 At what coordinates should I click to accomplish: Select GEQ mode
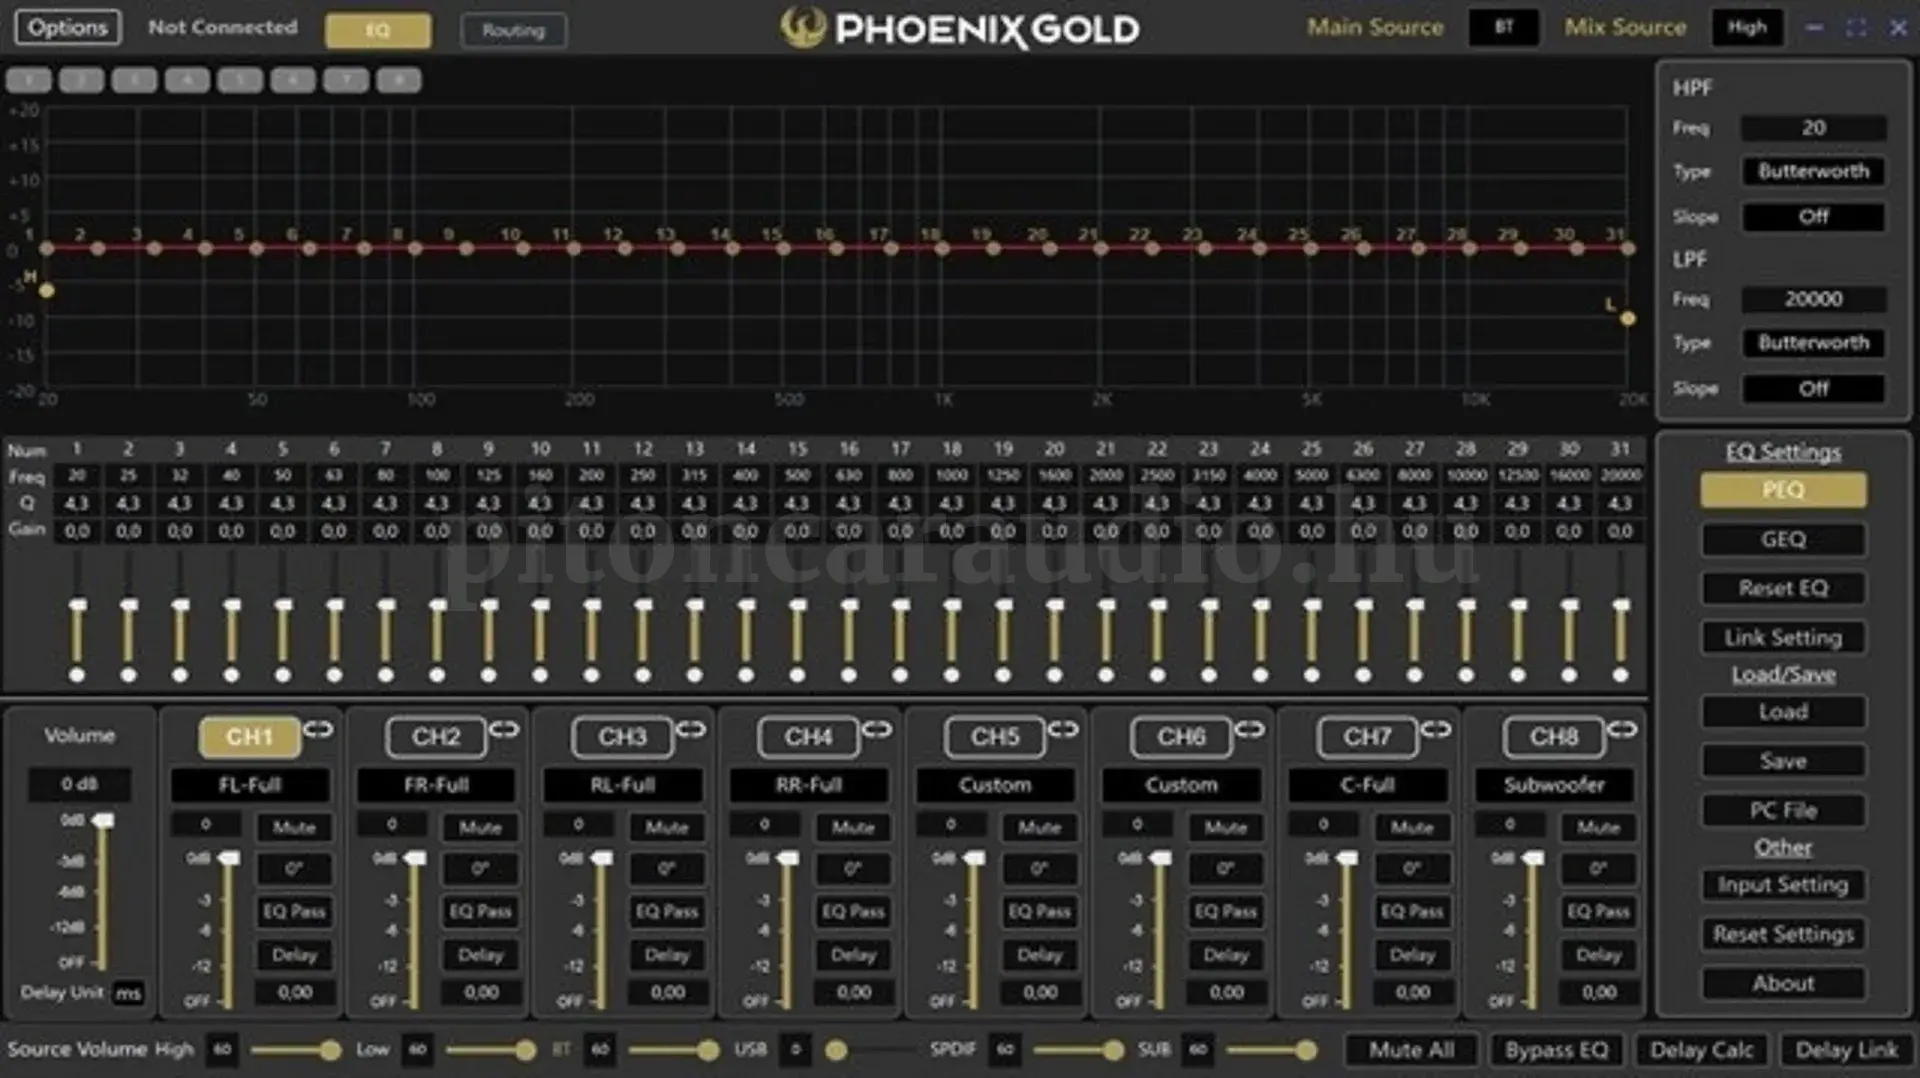pos(1783,540)
